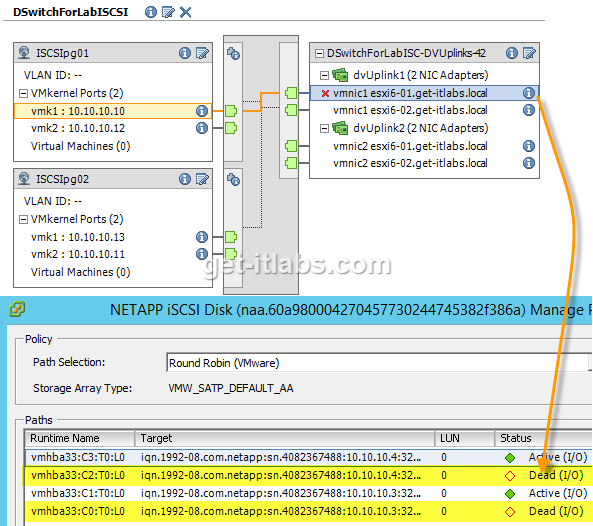Viewport: 593px width, 526px height.
Task: Select vmk1 : 10.10.10.10 port
Action: pyautogui.click(x=113, y=111)
